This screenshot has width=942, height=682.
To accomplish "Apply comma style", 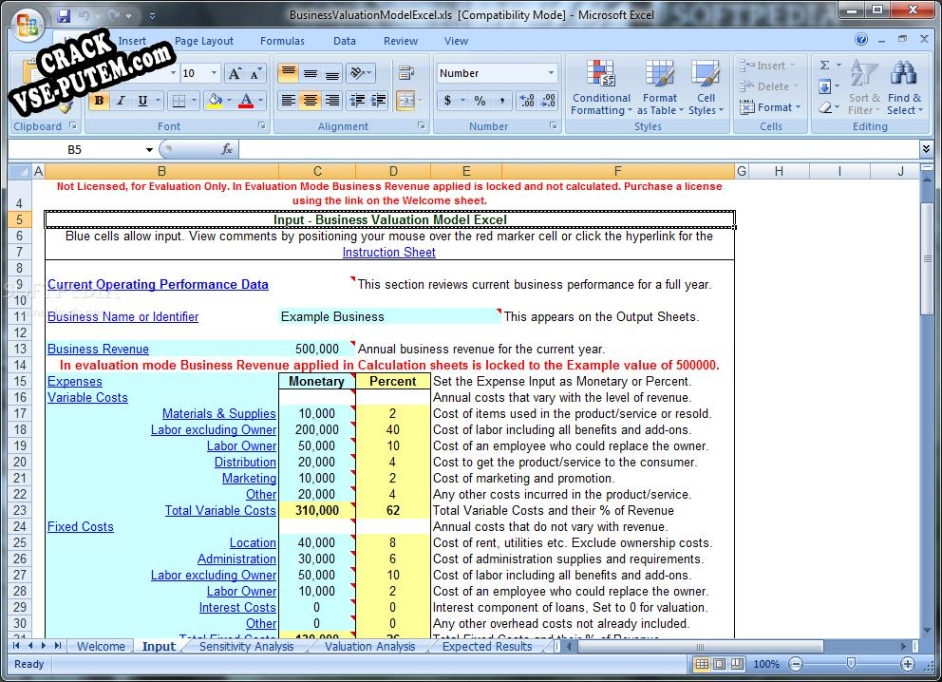I will tap(502, 100).
